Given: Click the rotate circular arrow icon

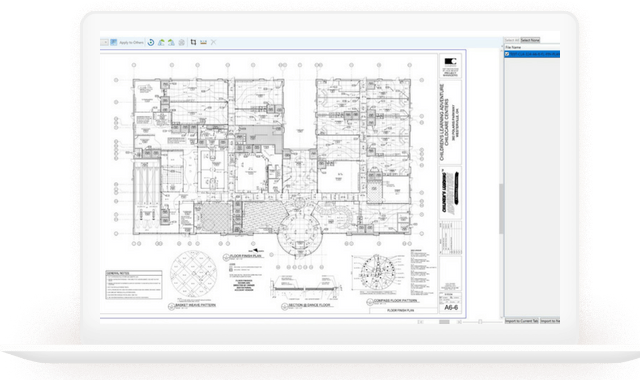Looking at the screenshot, I should tap(151, 42).
